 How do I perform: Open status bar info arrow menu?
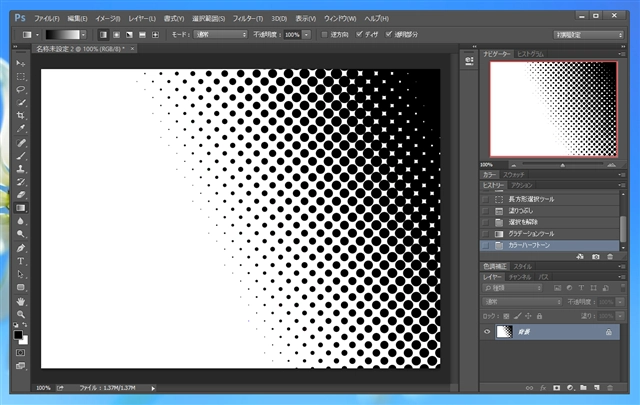153,388
